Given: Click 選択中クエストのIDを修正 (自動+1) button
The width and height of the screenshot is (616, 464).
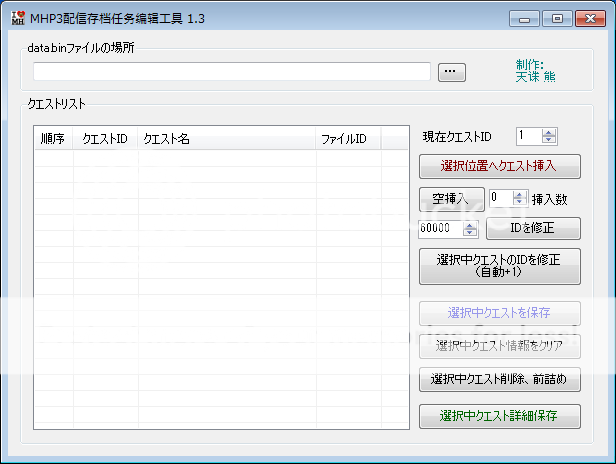Looking at the screenshot, I should (x=500, y=266).
